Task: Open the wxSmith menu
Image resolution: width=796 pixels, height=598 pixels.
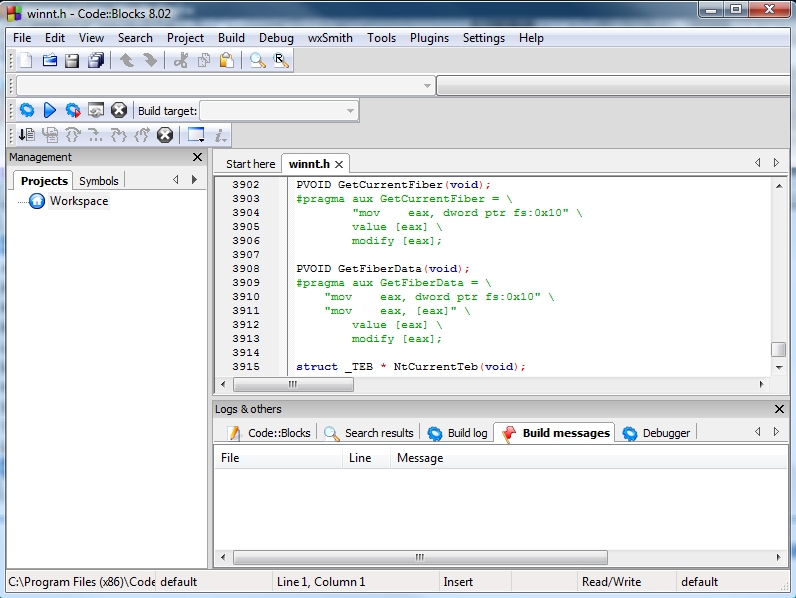Action: coord(330,38)
